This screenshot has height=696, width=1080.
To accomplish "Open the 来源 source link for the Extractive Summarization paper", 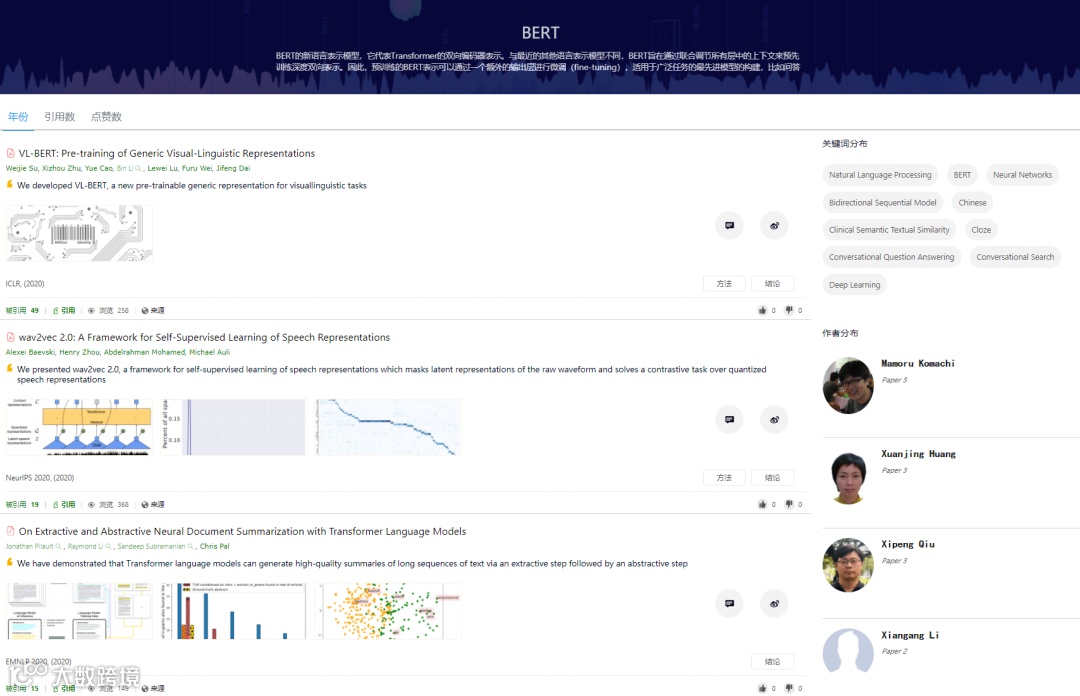I will (153, 688).
